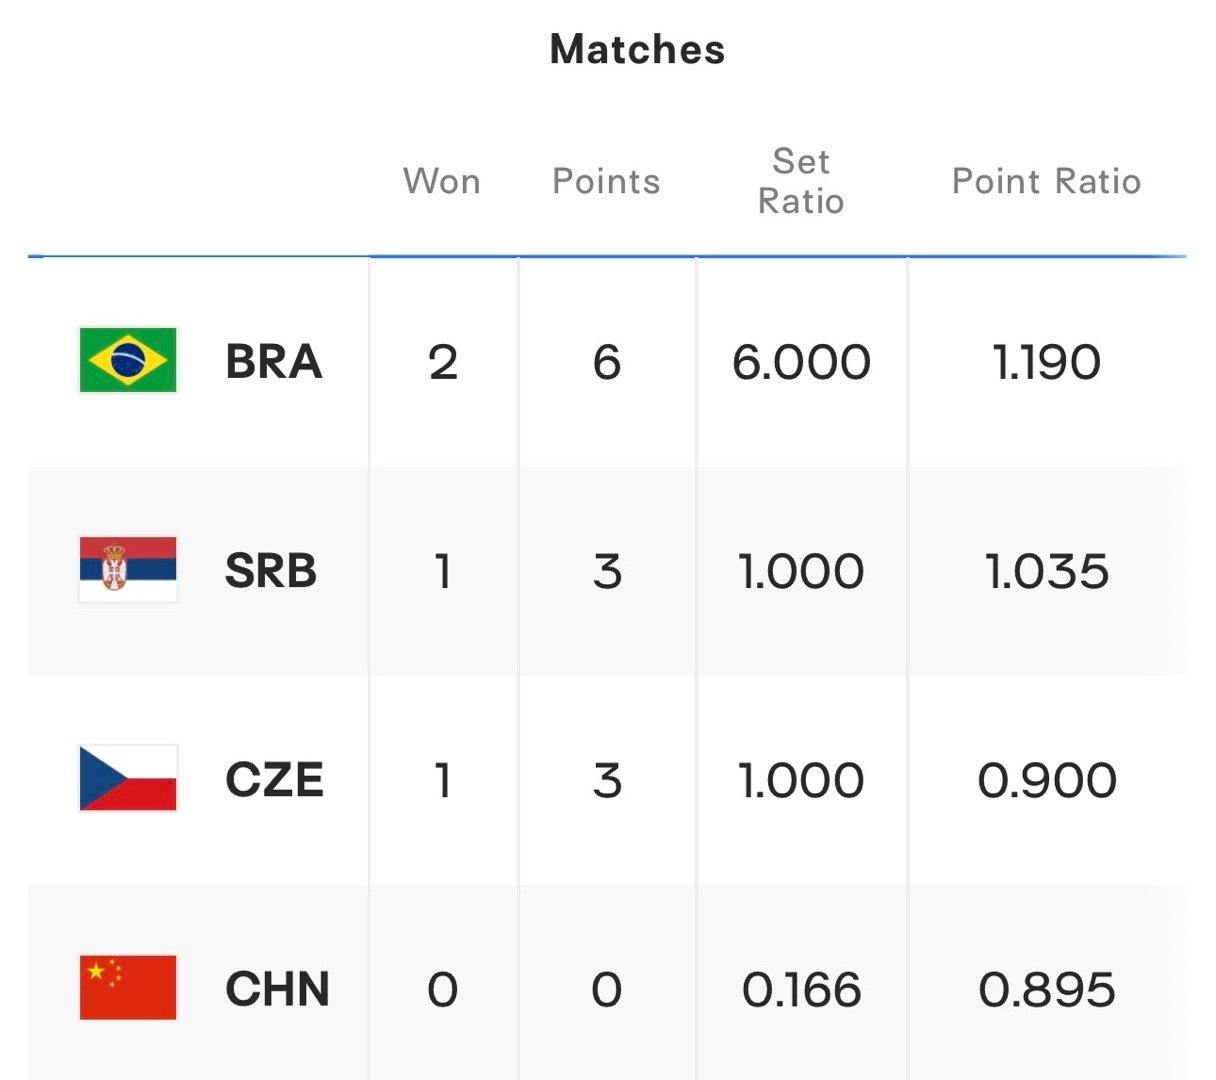
Task: Sort by the Set Ratio header
Action: coord(801,181)
